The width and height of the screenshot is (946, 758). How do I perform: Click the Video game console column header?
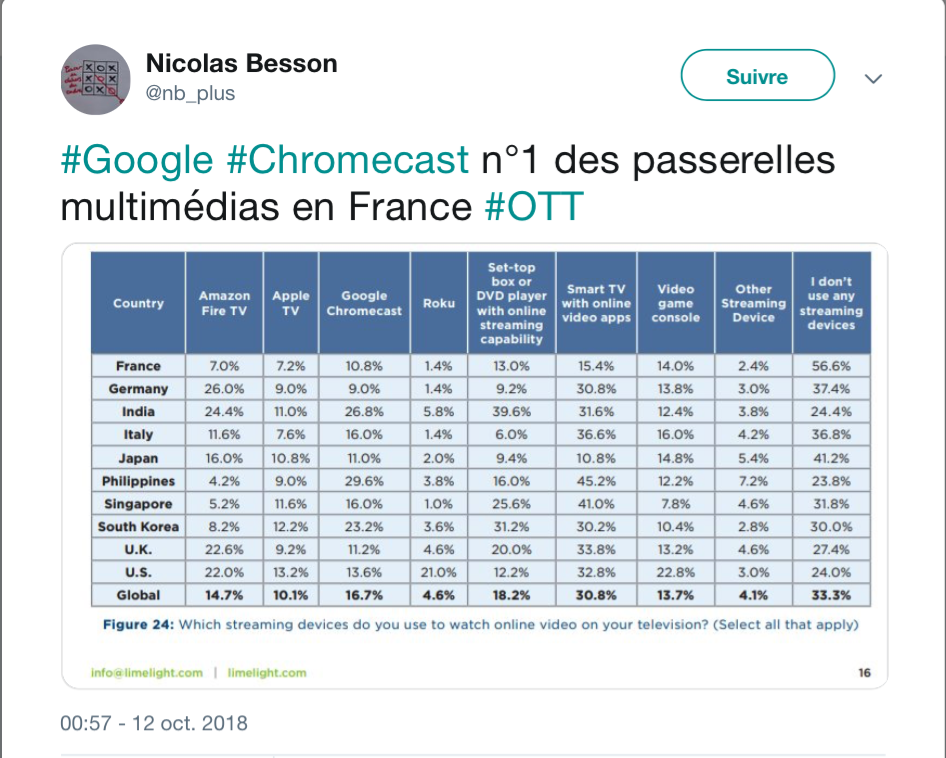click(x=675, y=303)
